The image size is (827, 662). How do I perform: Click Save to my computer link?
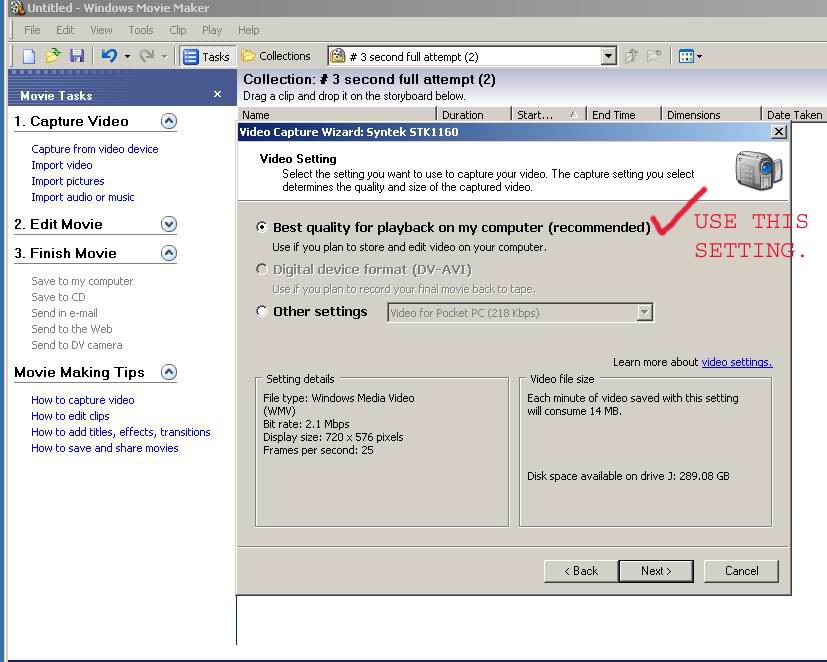[82, 281]
